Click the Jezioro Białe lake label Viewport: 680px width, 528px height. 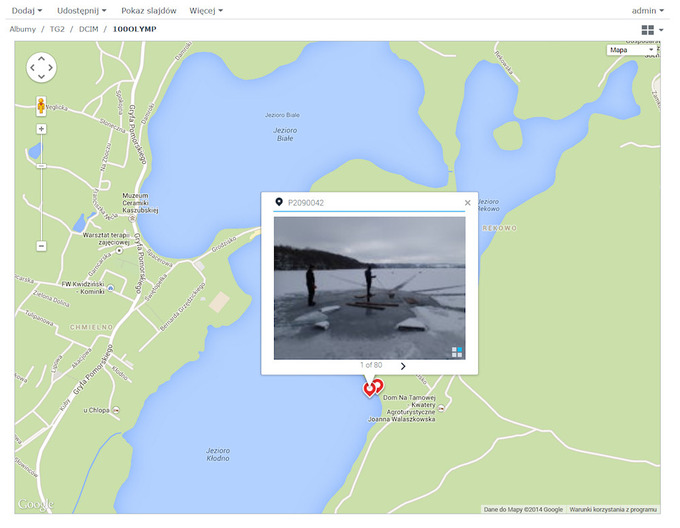(x=285, y=134)
